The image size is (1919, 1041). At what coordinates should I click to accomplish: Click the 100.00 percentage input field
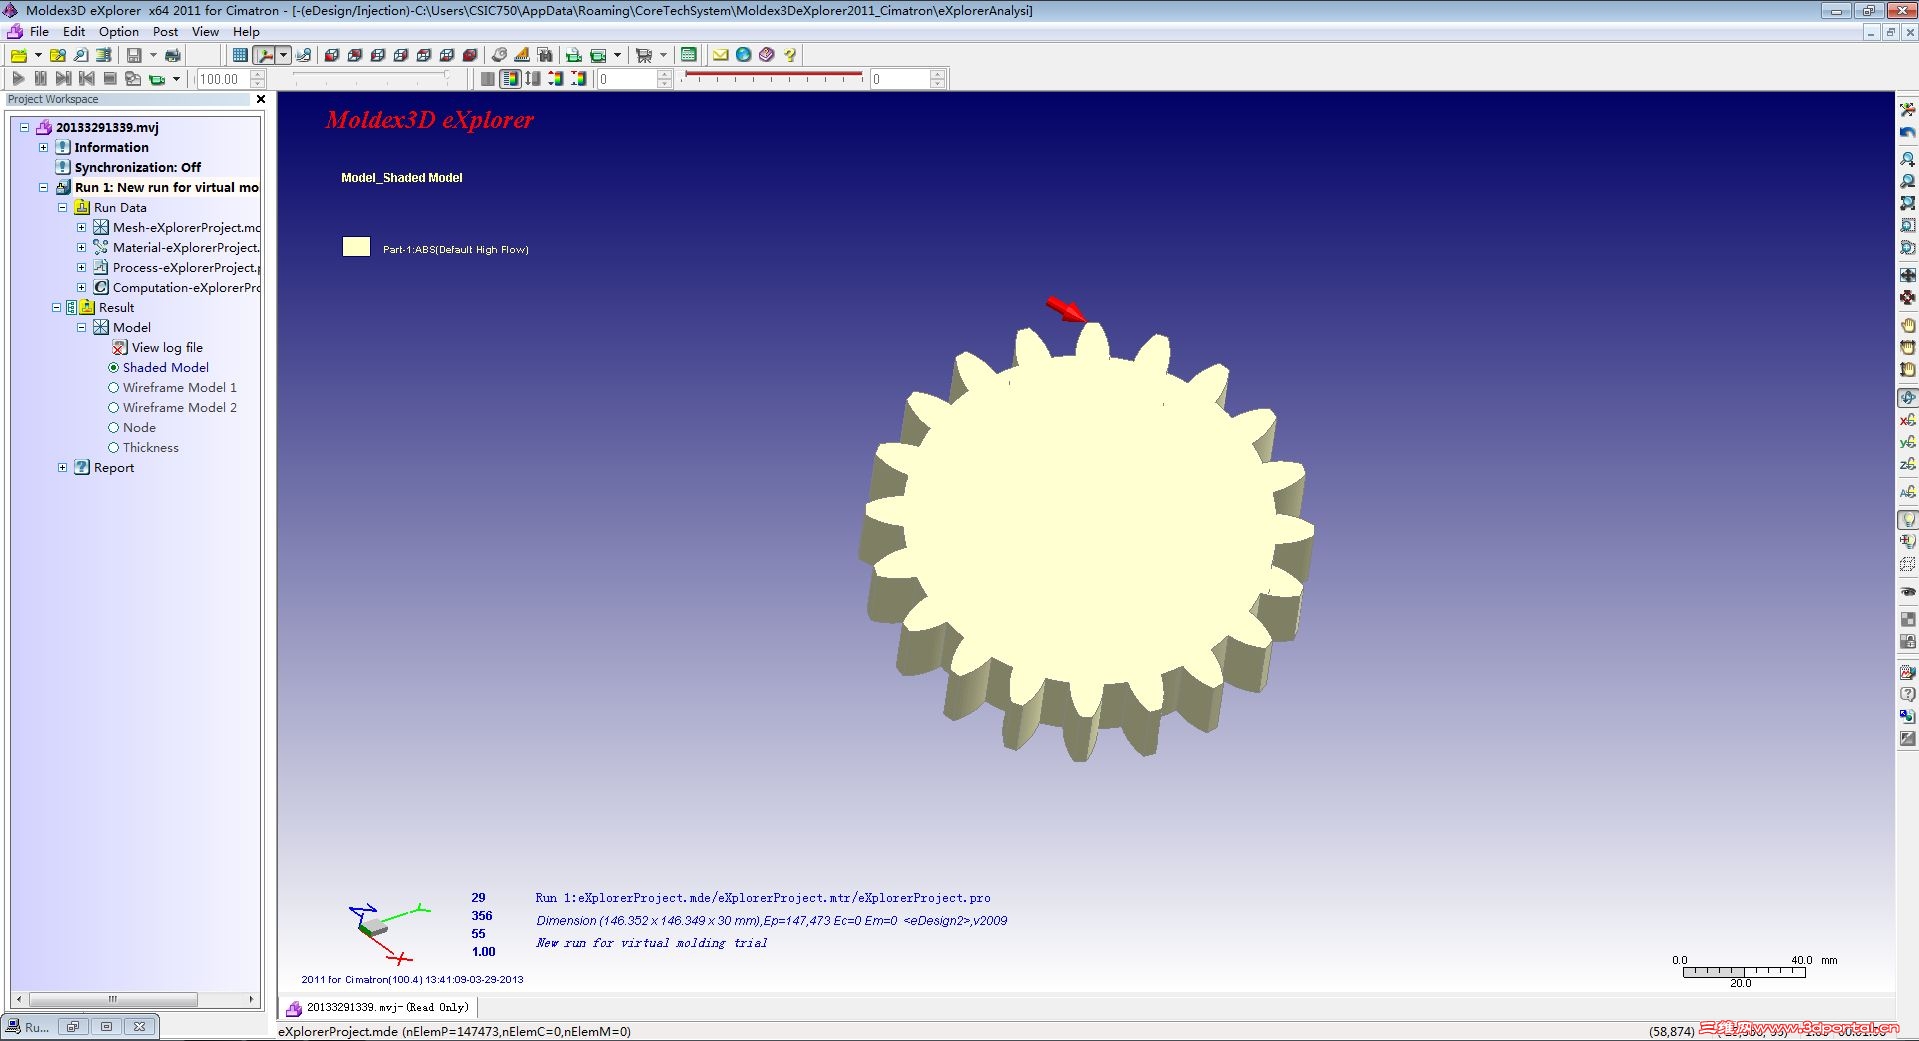click(x=222, y=79)
